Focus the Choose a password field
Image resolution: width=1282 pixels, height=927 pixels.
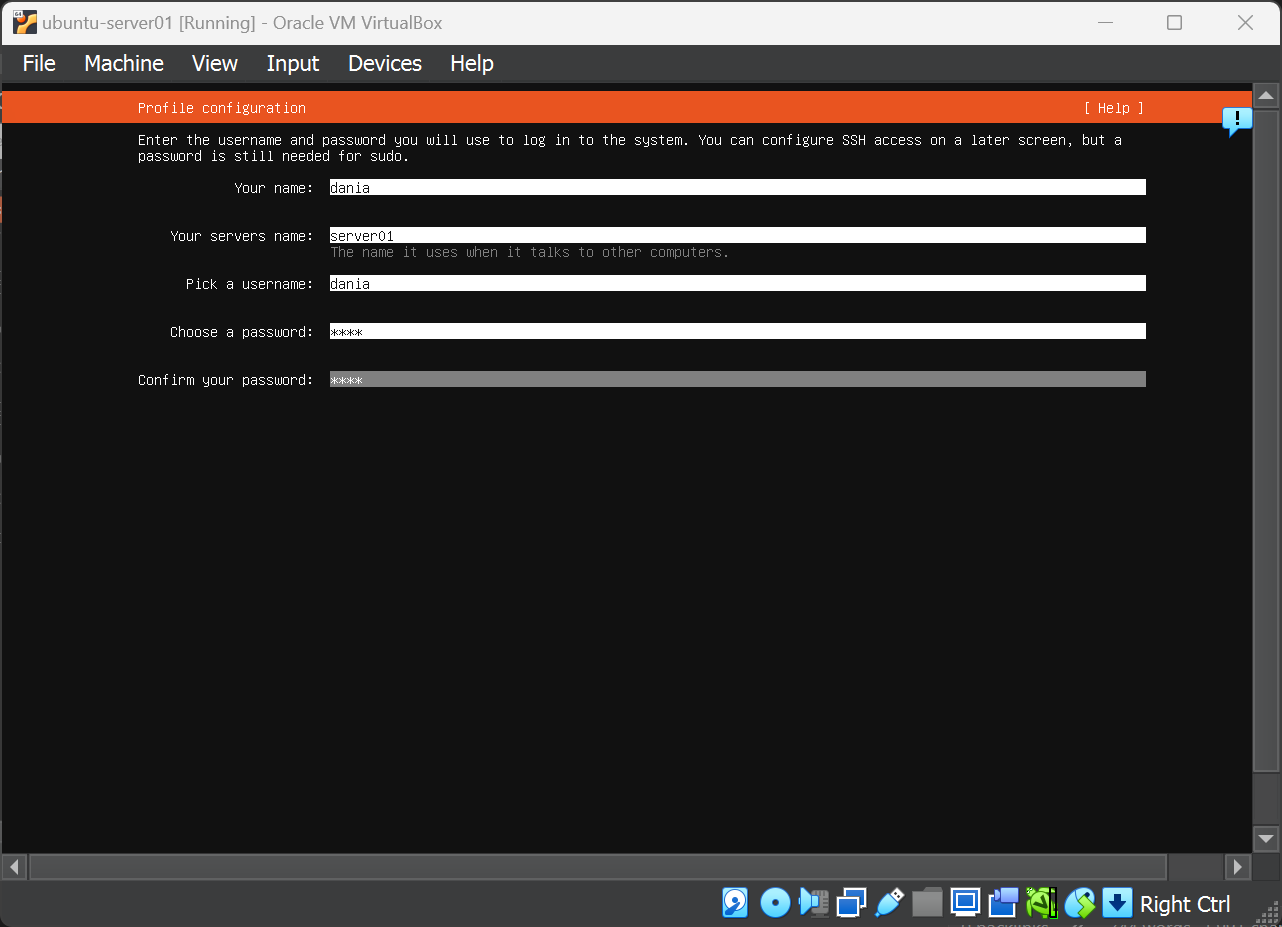click(737, 332)
